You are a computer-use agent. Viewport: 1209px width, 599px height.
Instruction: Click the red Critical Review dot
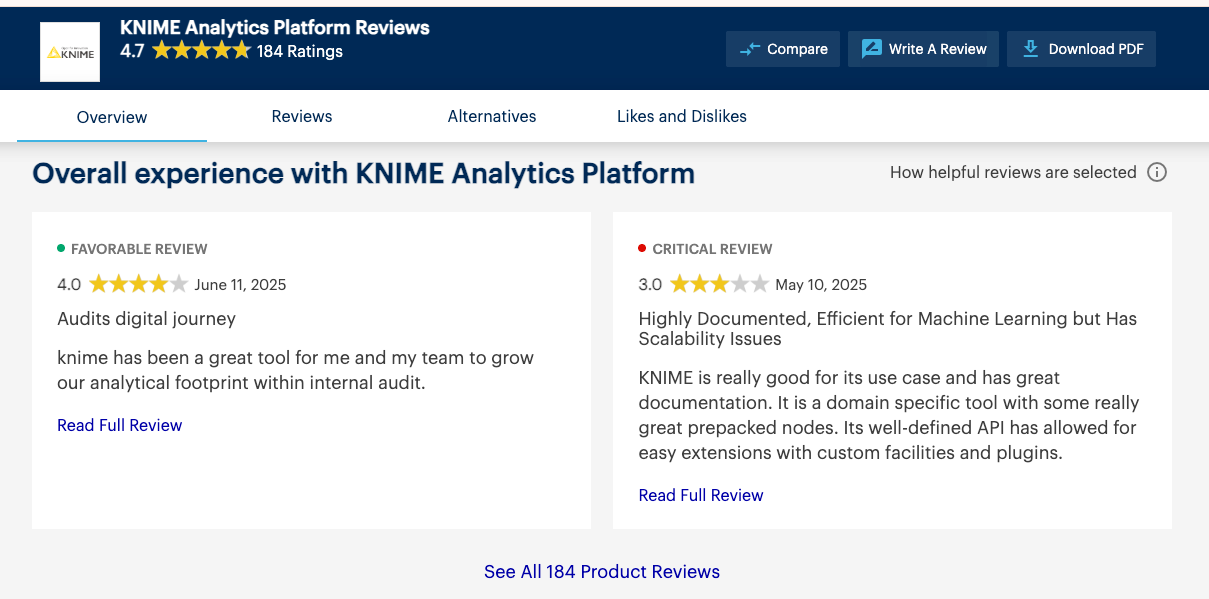pos(642,248)
